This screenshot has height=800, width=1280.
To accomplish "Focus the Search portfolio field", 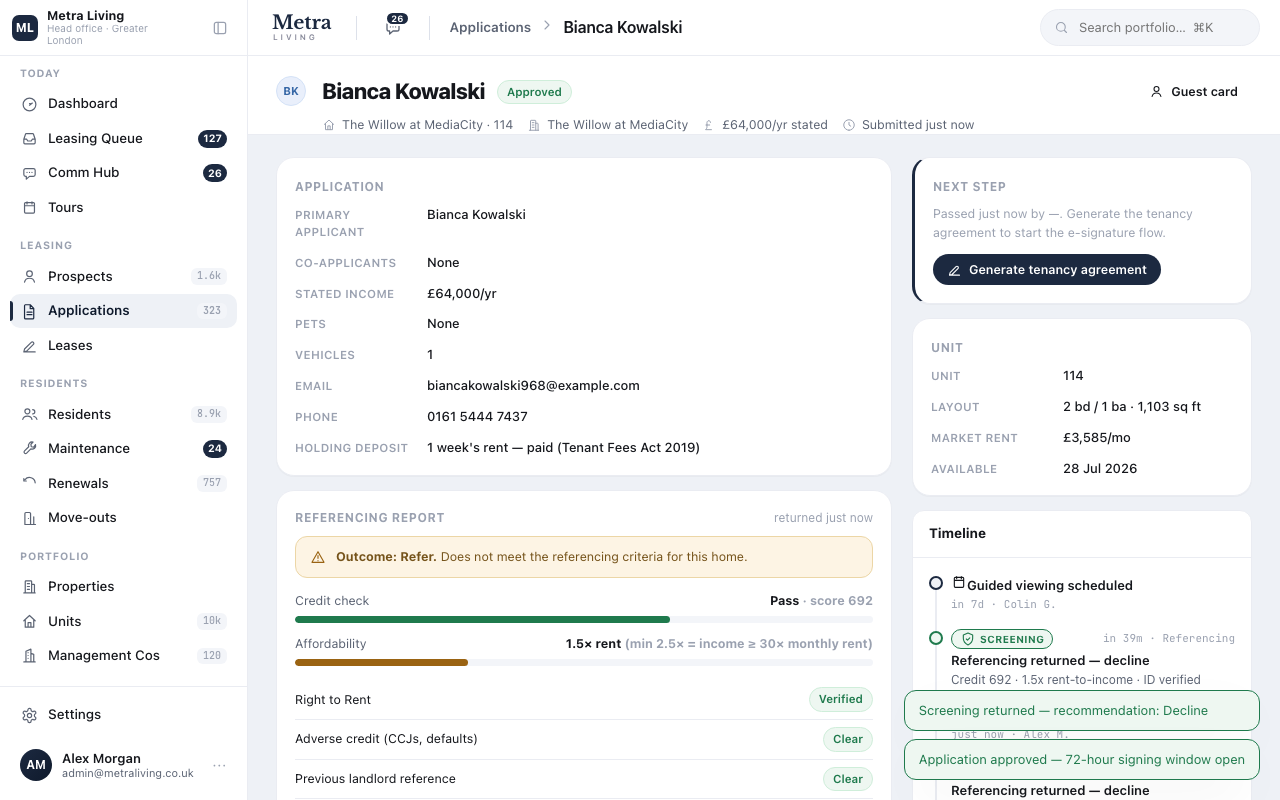I will coord(1150,28).
